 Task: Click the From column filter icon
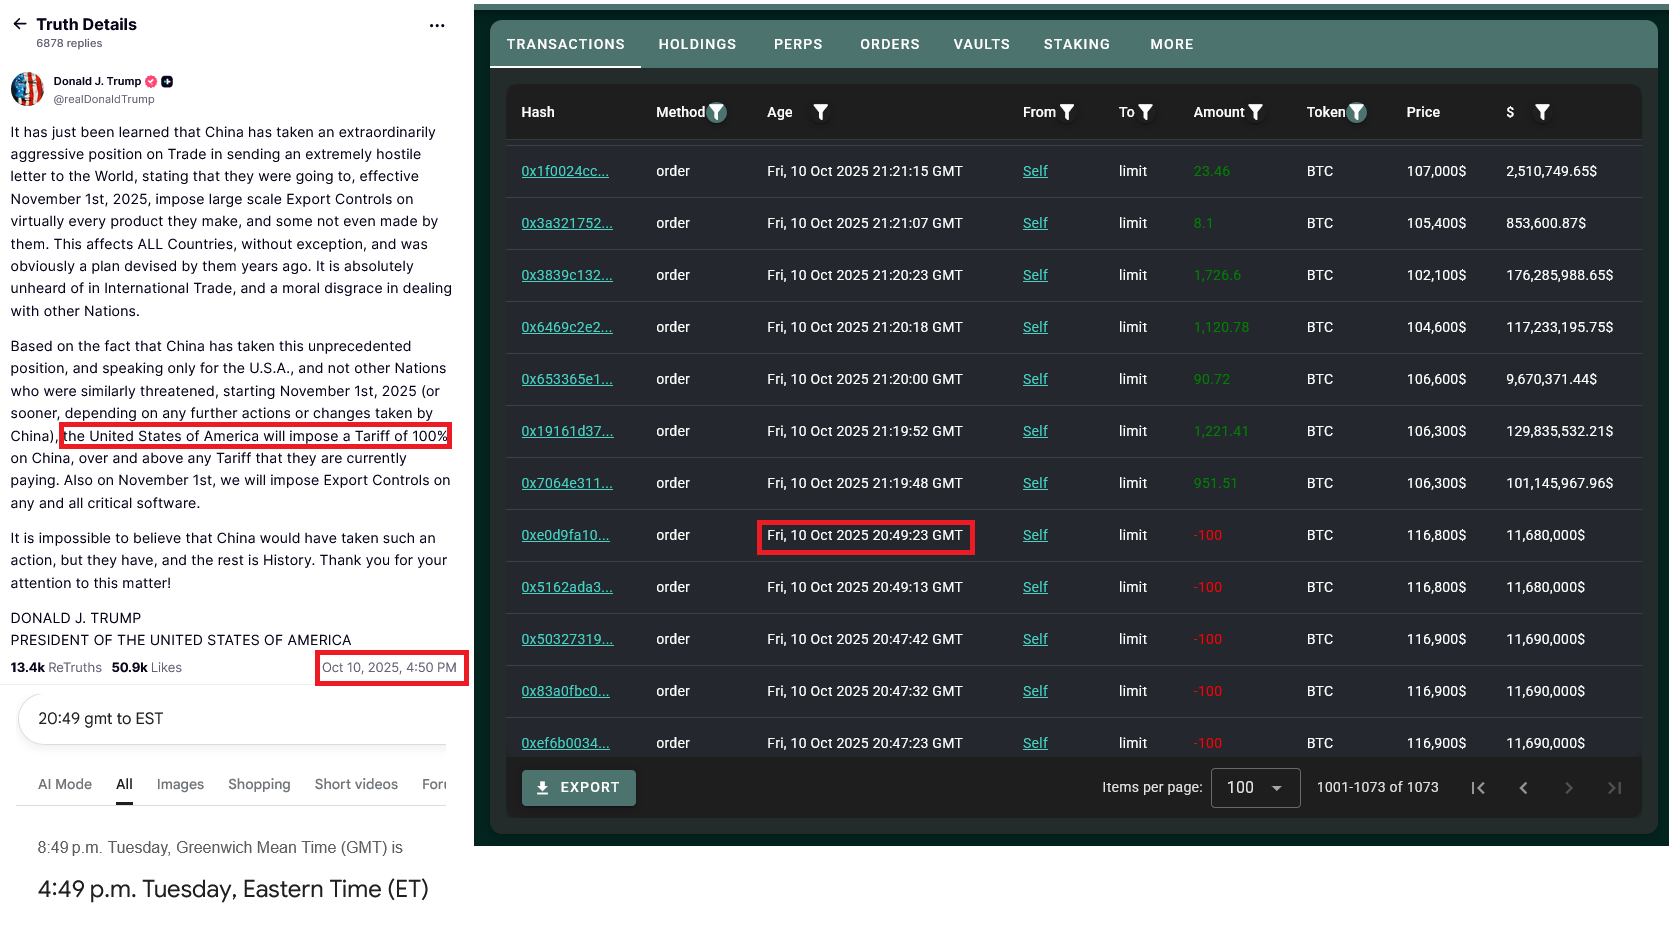click(1067, 112)
